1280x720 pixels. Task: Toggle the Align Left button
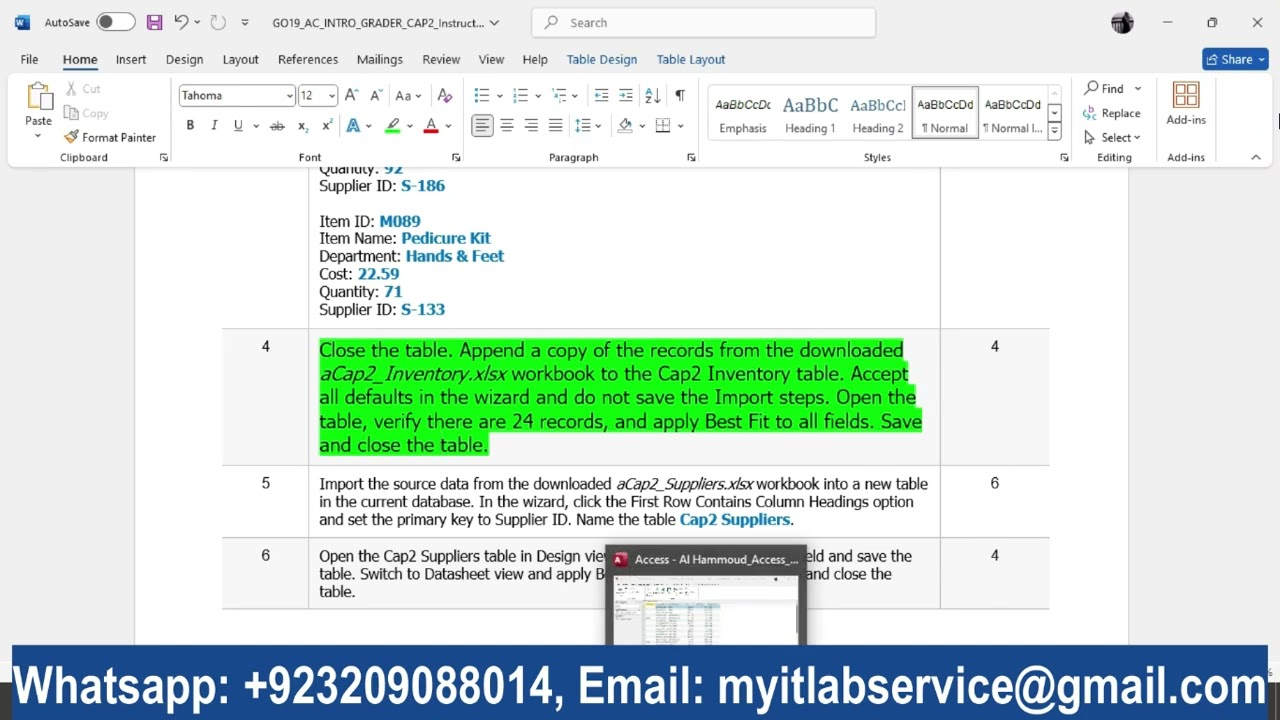[x=482, y=126]
